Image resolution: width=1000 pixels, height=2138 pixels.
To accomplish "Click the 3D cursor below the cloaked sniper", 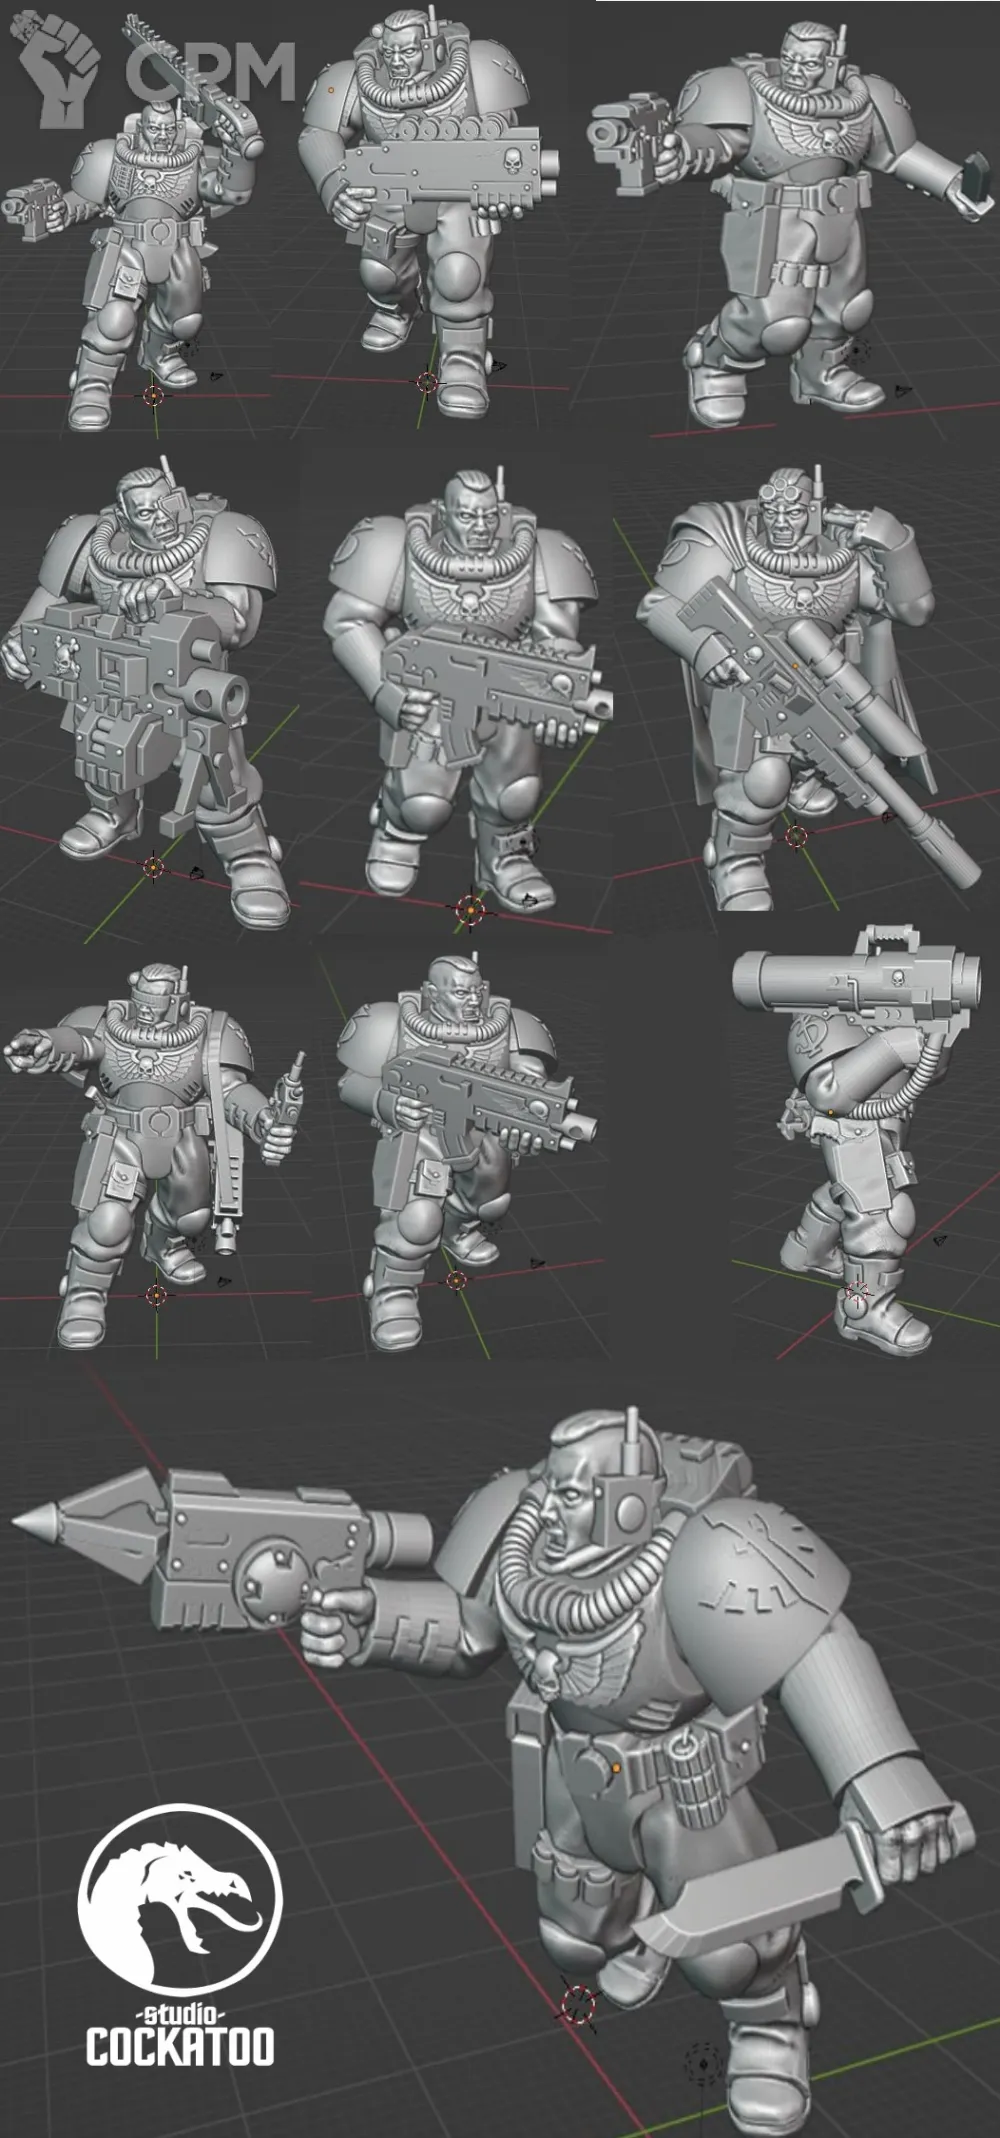I will coord(795,837).
